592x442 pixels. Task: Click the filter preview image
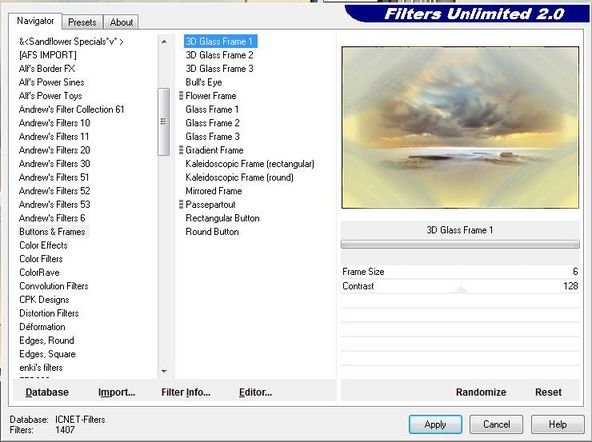tap(460, 128)
